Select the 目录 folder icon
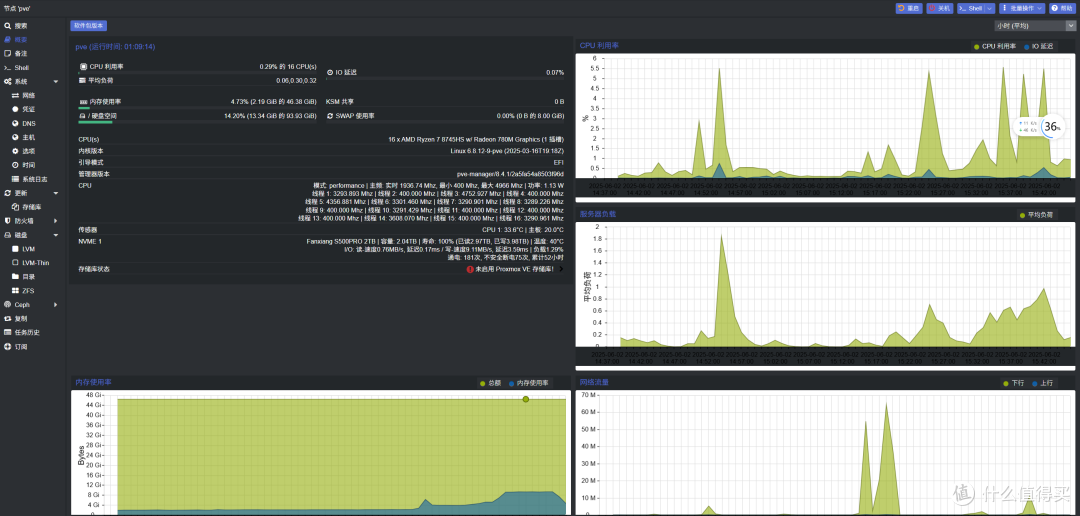Viewport: 1080px width, 516px height. pyautogui.click(x=15, y=276)
